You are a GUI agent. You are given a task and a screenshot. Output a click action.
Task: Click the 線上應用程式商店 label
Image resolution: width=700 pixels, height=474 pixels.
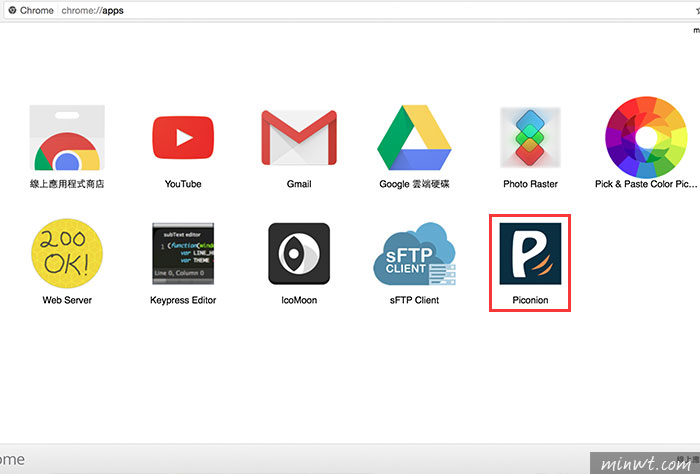[67, 184]
